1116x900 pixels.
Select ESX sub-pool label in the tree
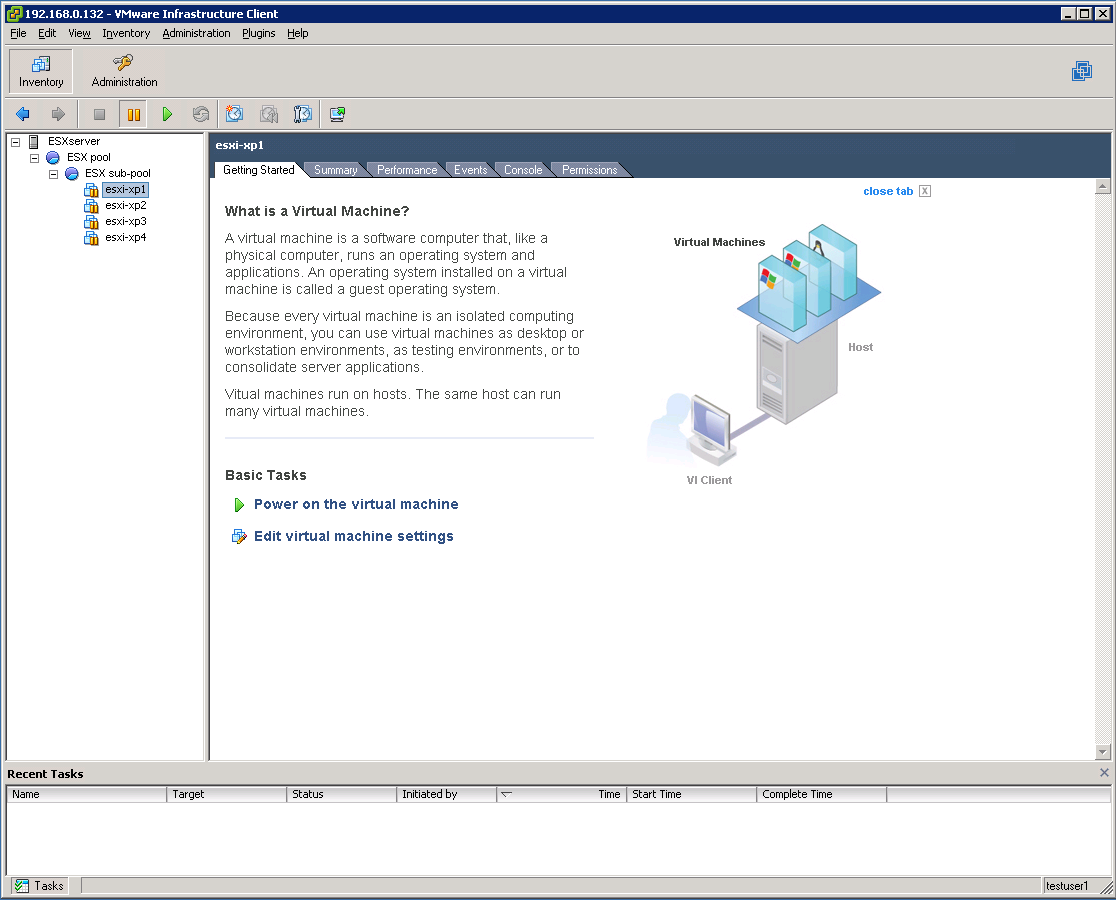pyautogui.click(x=117, y=174)
